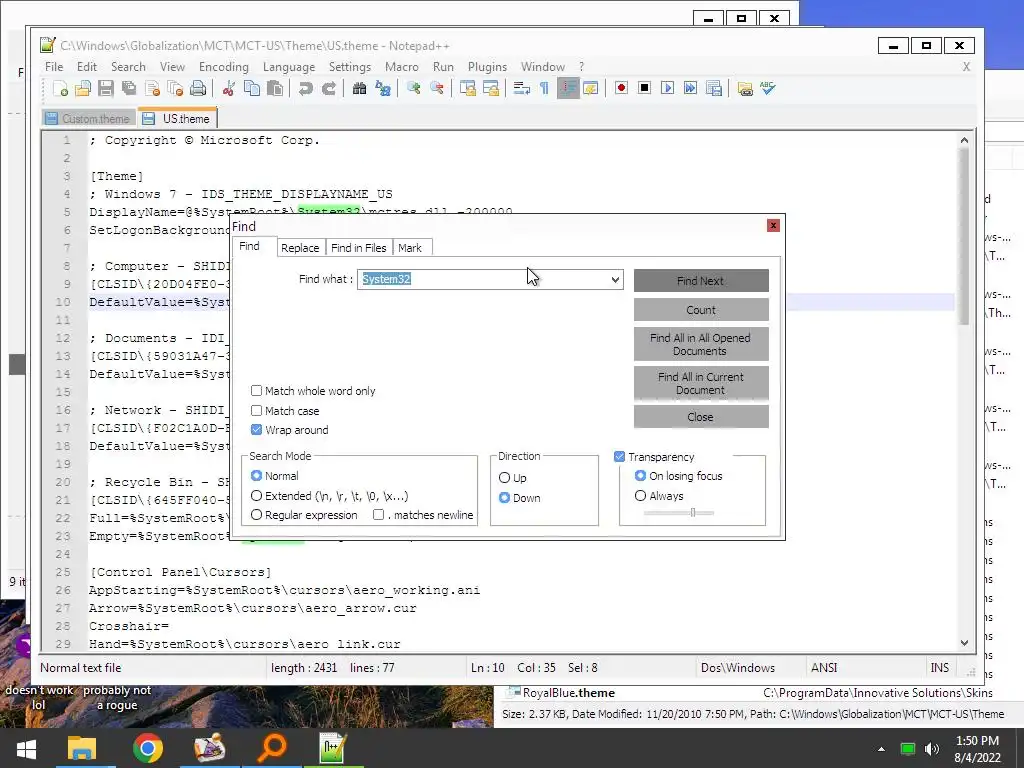
Task: Click the Zoom Out magnifier icon
Action: tap(437, 88)
